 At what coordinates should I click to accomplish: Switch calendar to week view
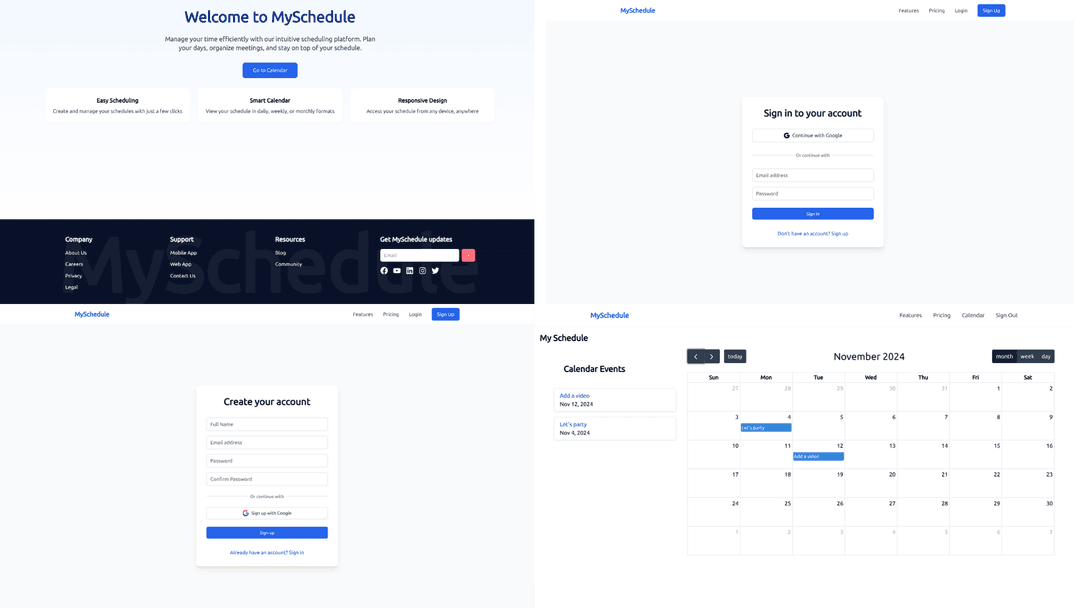click(x=1025, y=356)
